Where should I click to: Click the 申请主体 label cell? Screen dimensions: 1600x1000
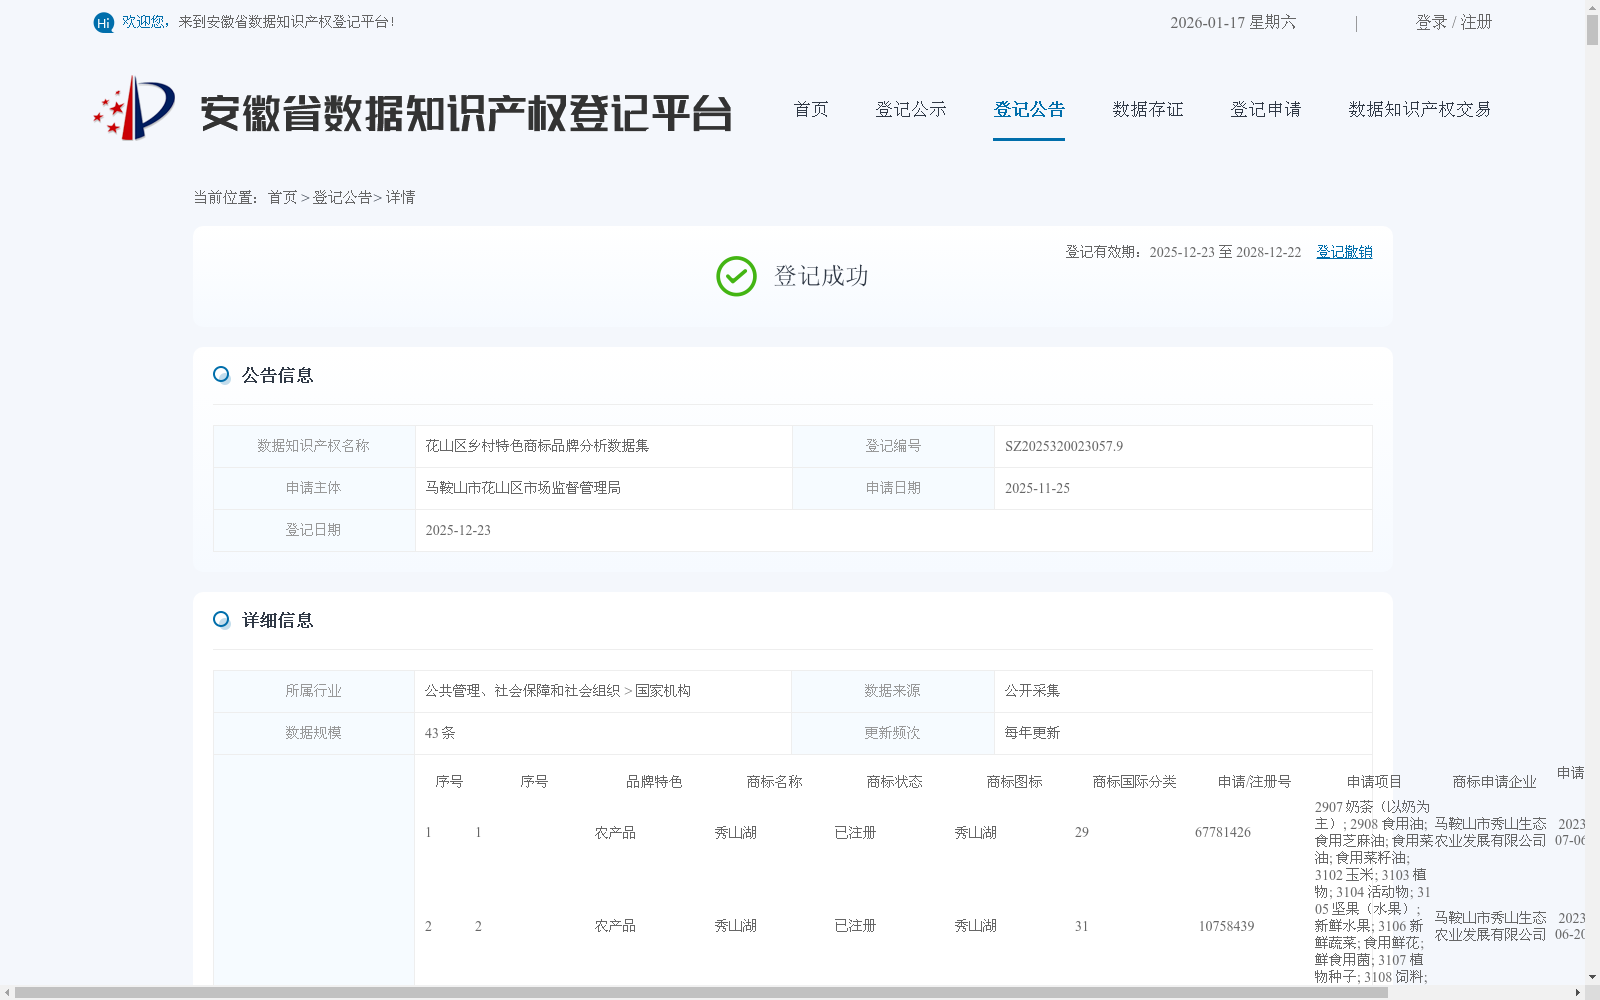(x=314, y=488)
